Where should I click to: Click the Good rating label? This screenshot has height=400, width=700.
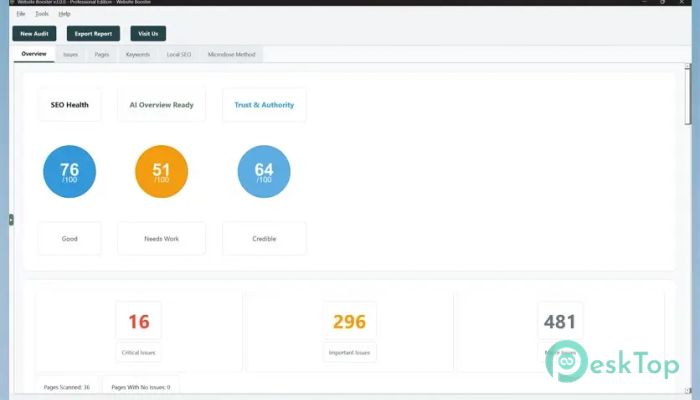(x=70, y=239)
